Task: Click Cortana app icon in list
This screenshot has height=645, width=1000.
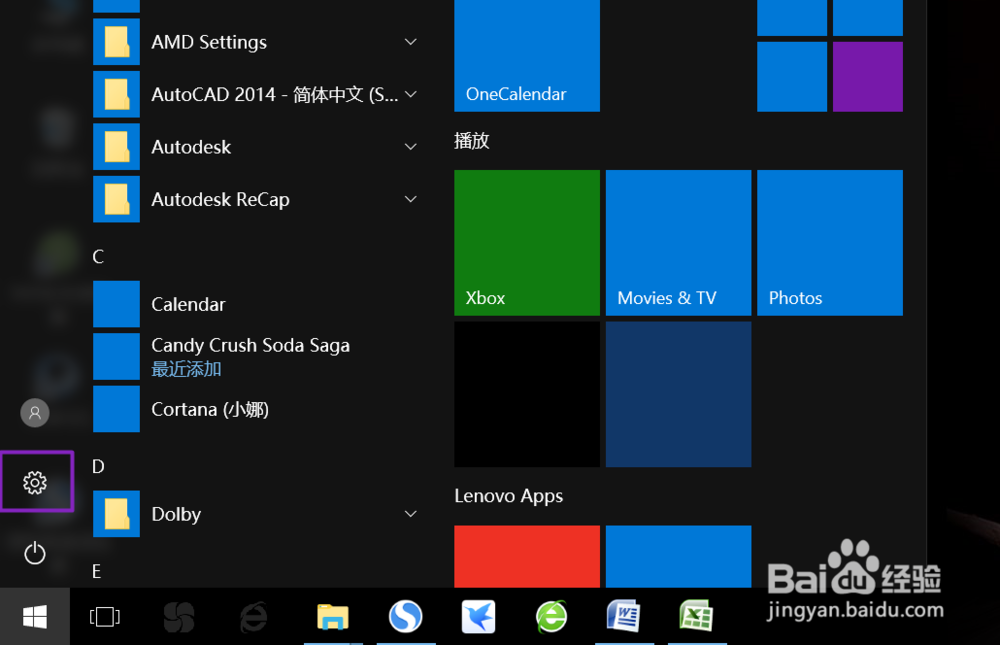Action: 116,409
